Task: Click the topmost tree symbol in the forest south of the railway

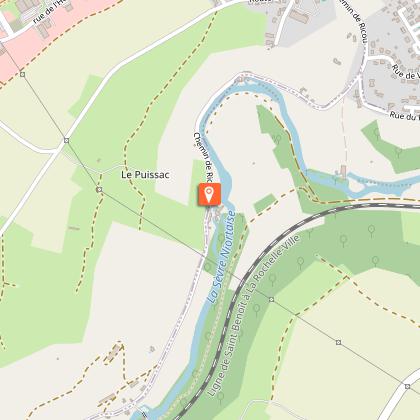Action: pyautogui.click(x=371, y=230)
